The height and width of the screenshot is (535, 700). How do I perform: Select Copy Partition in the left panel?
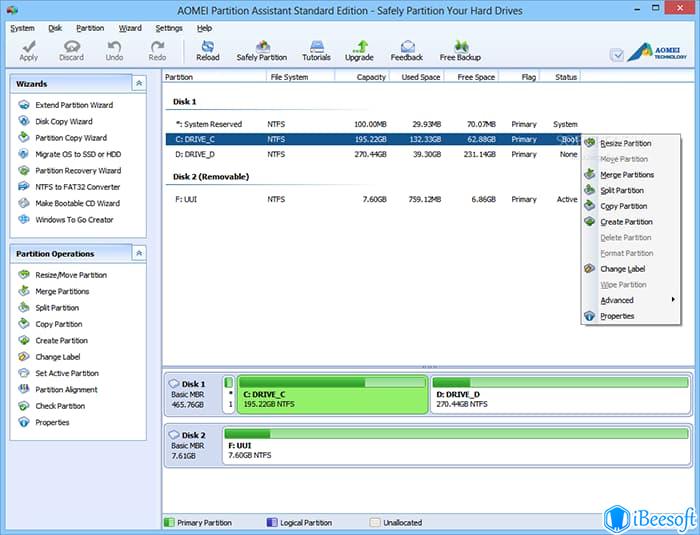point(50,324)
